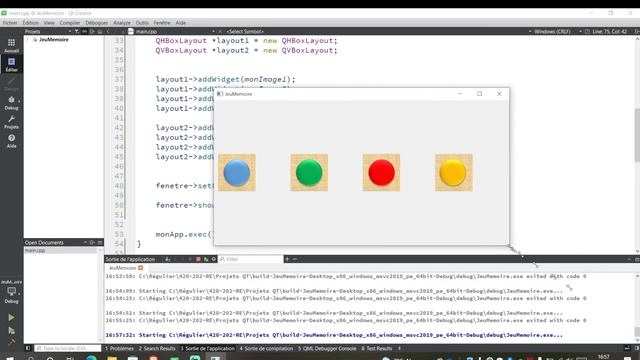Screen dimensions: 640x360
Task: Open the Analyze menu
Action: point(122,23)
